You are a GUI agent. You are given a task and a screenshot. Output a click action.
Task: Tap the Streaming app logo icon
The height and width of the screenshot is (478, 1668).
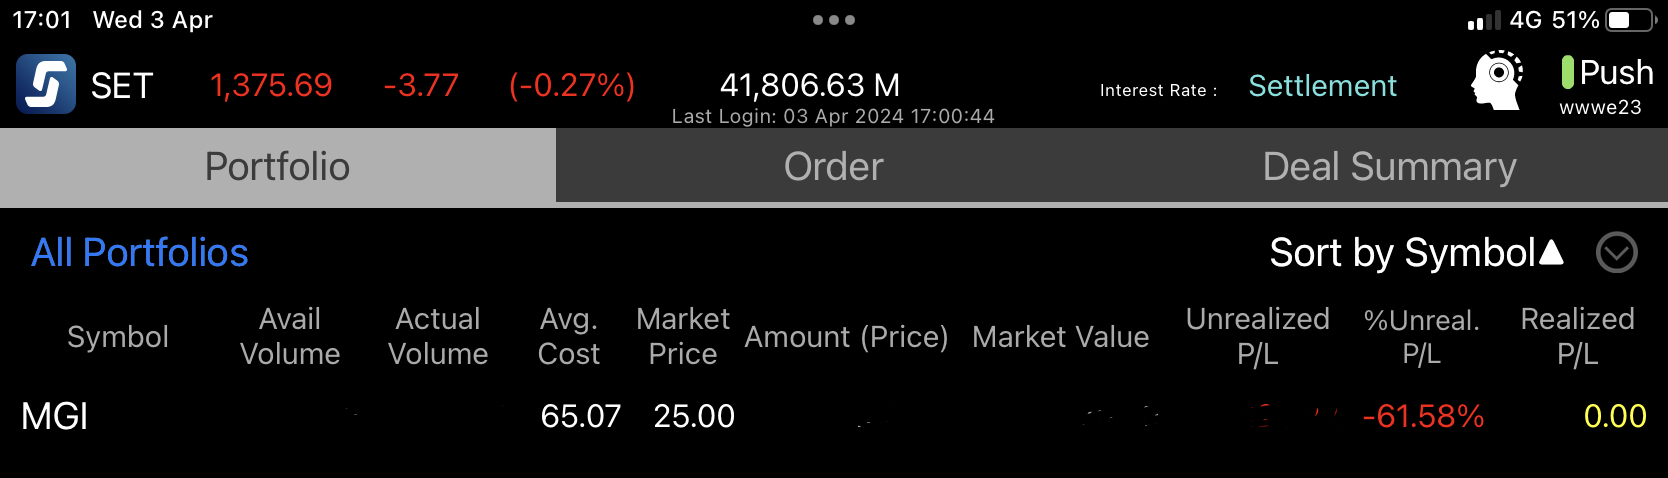pyautogui.click(x=46, y=84)
